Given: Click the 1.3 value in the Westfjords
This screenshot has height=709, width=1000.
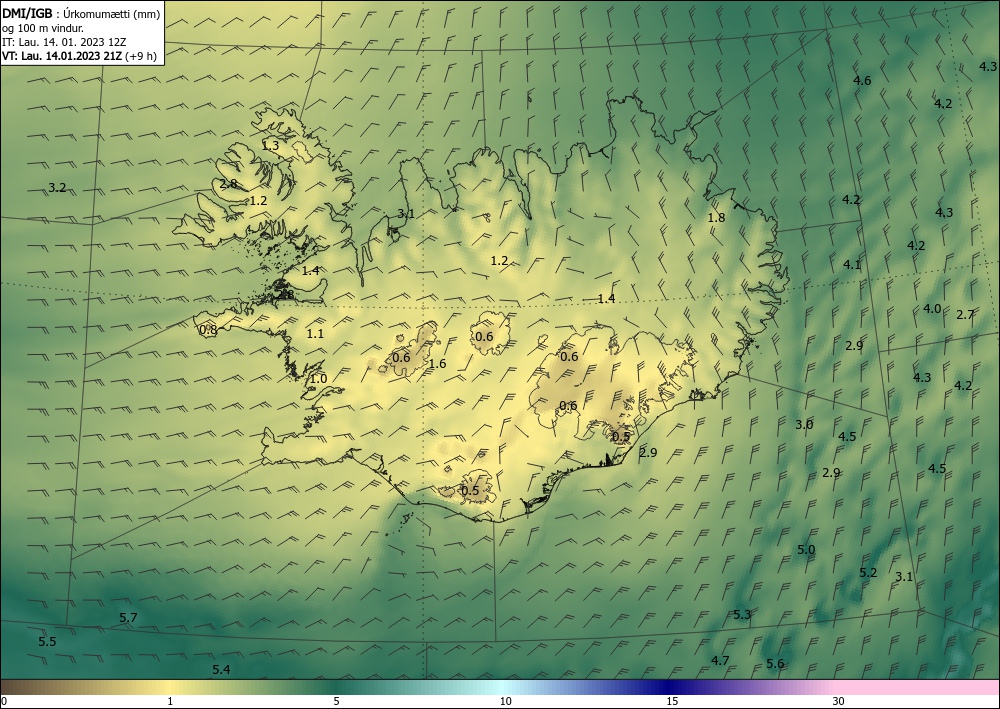Looking at the screenshot, I should [270, 145].
